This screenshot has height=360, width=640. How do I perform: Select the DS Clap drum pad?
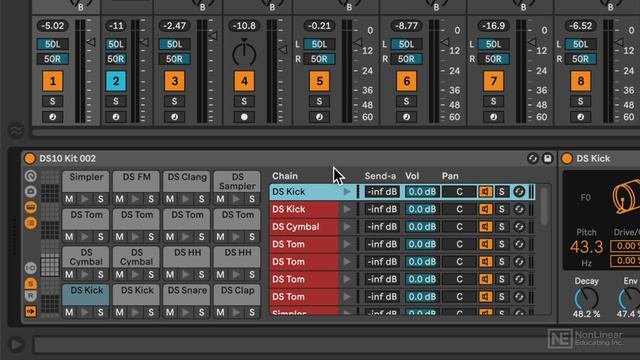point(237,295)
